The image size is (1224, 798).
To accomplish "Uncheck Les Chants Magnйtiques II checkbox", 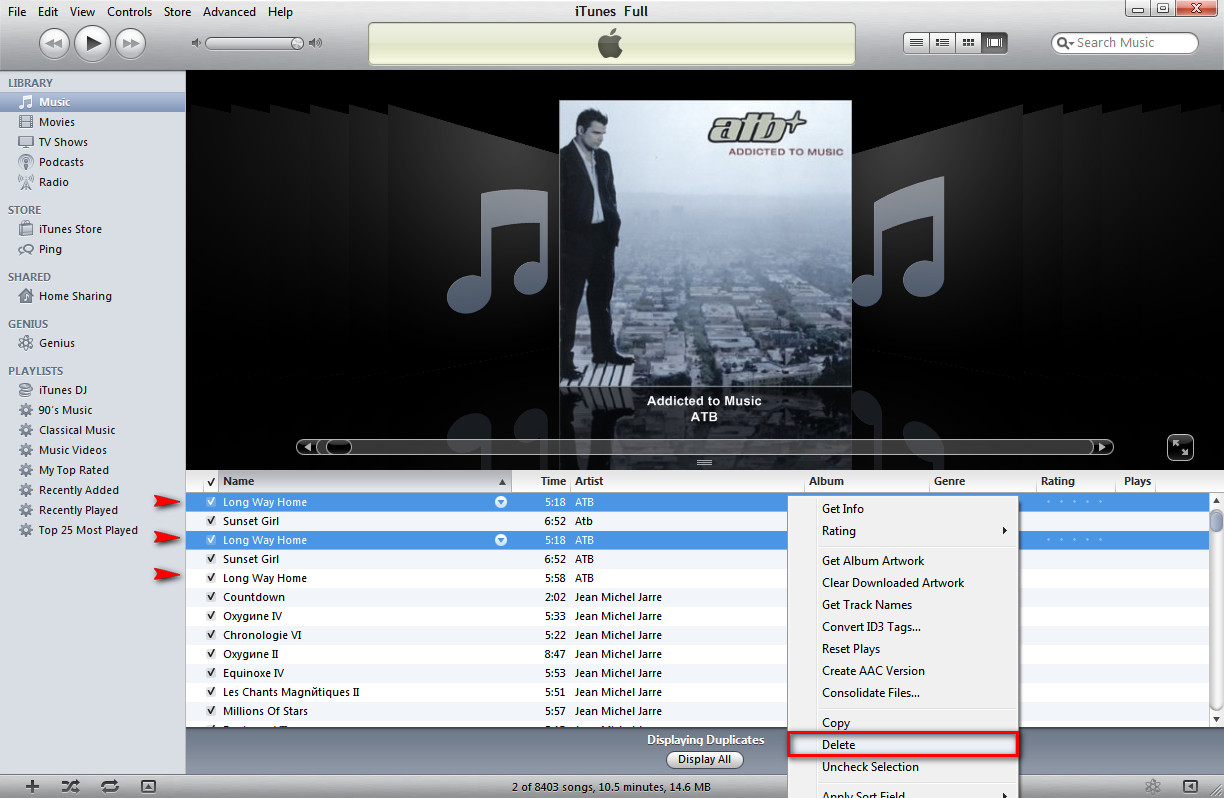I will 211,692.
